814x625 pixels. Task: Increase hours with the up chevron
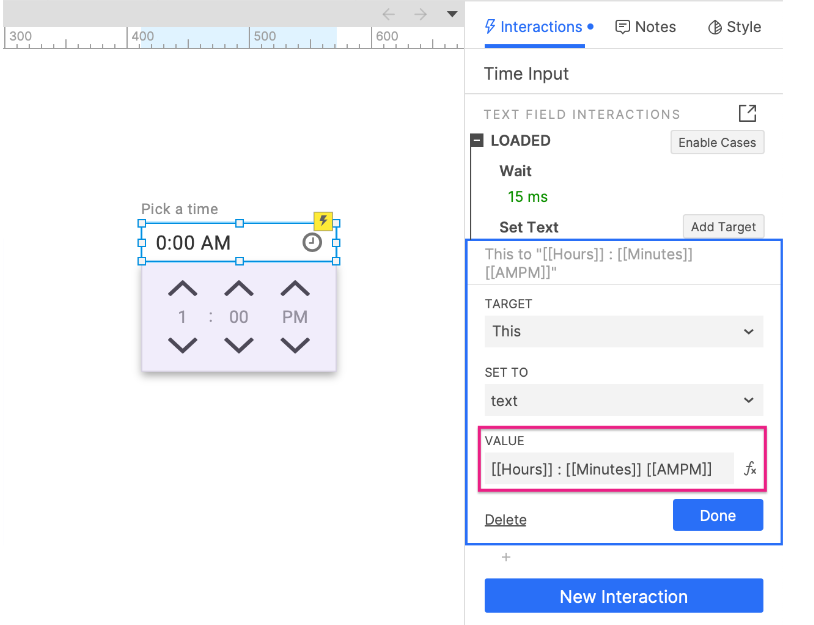click(x=182, y=289)
